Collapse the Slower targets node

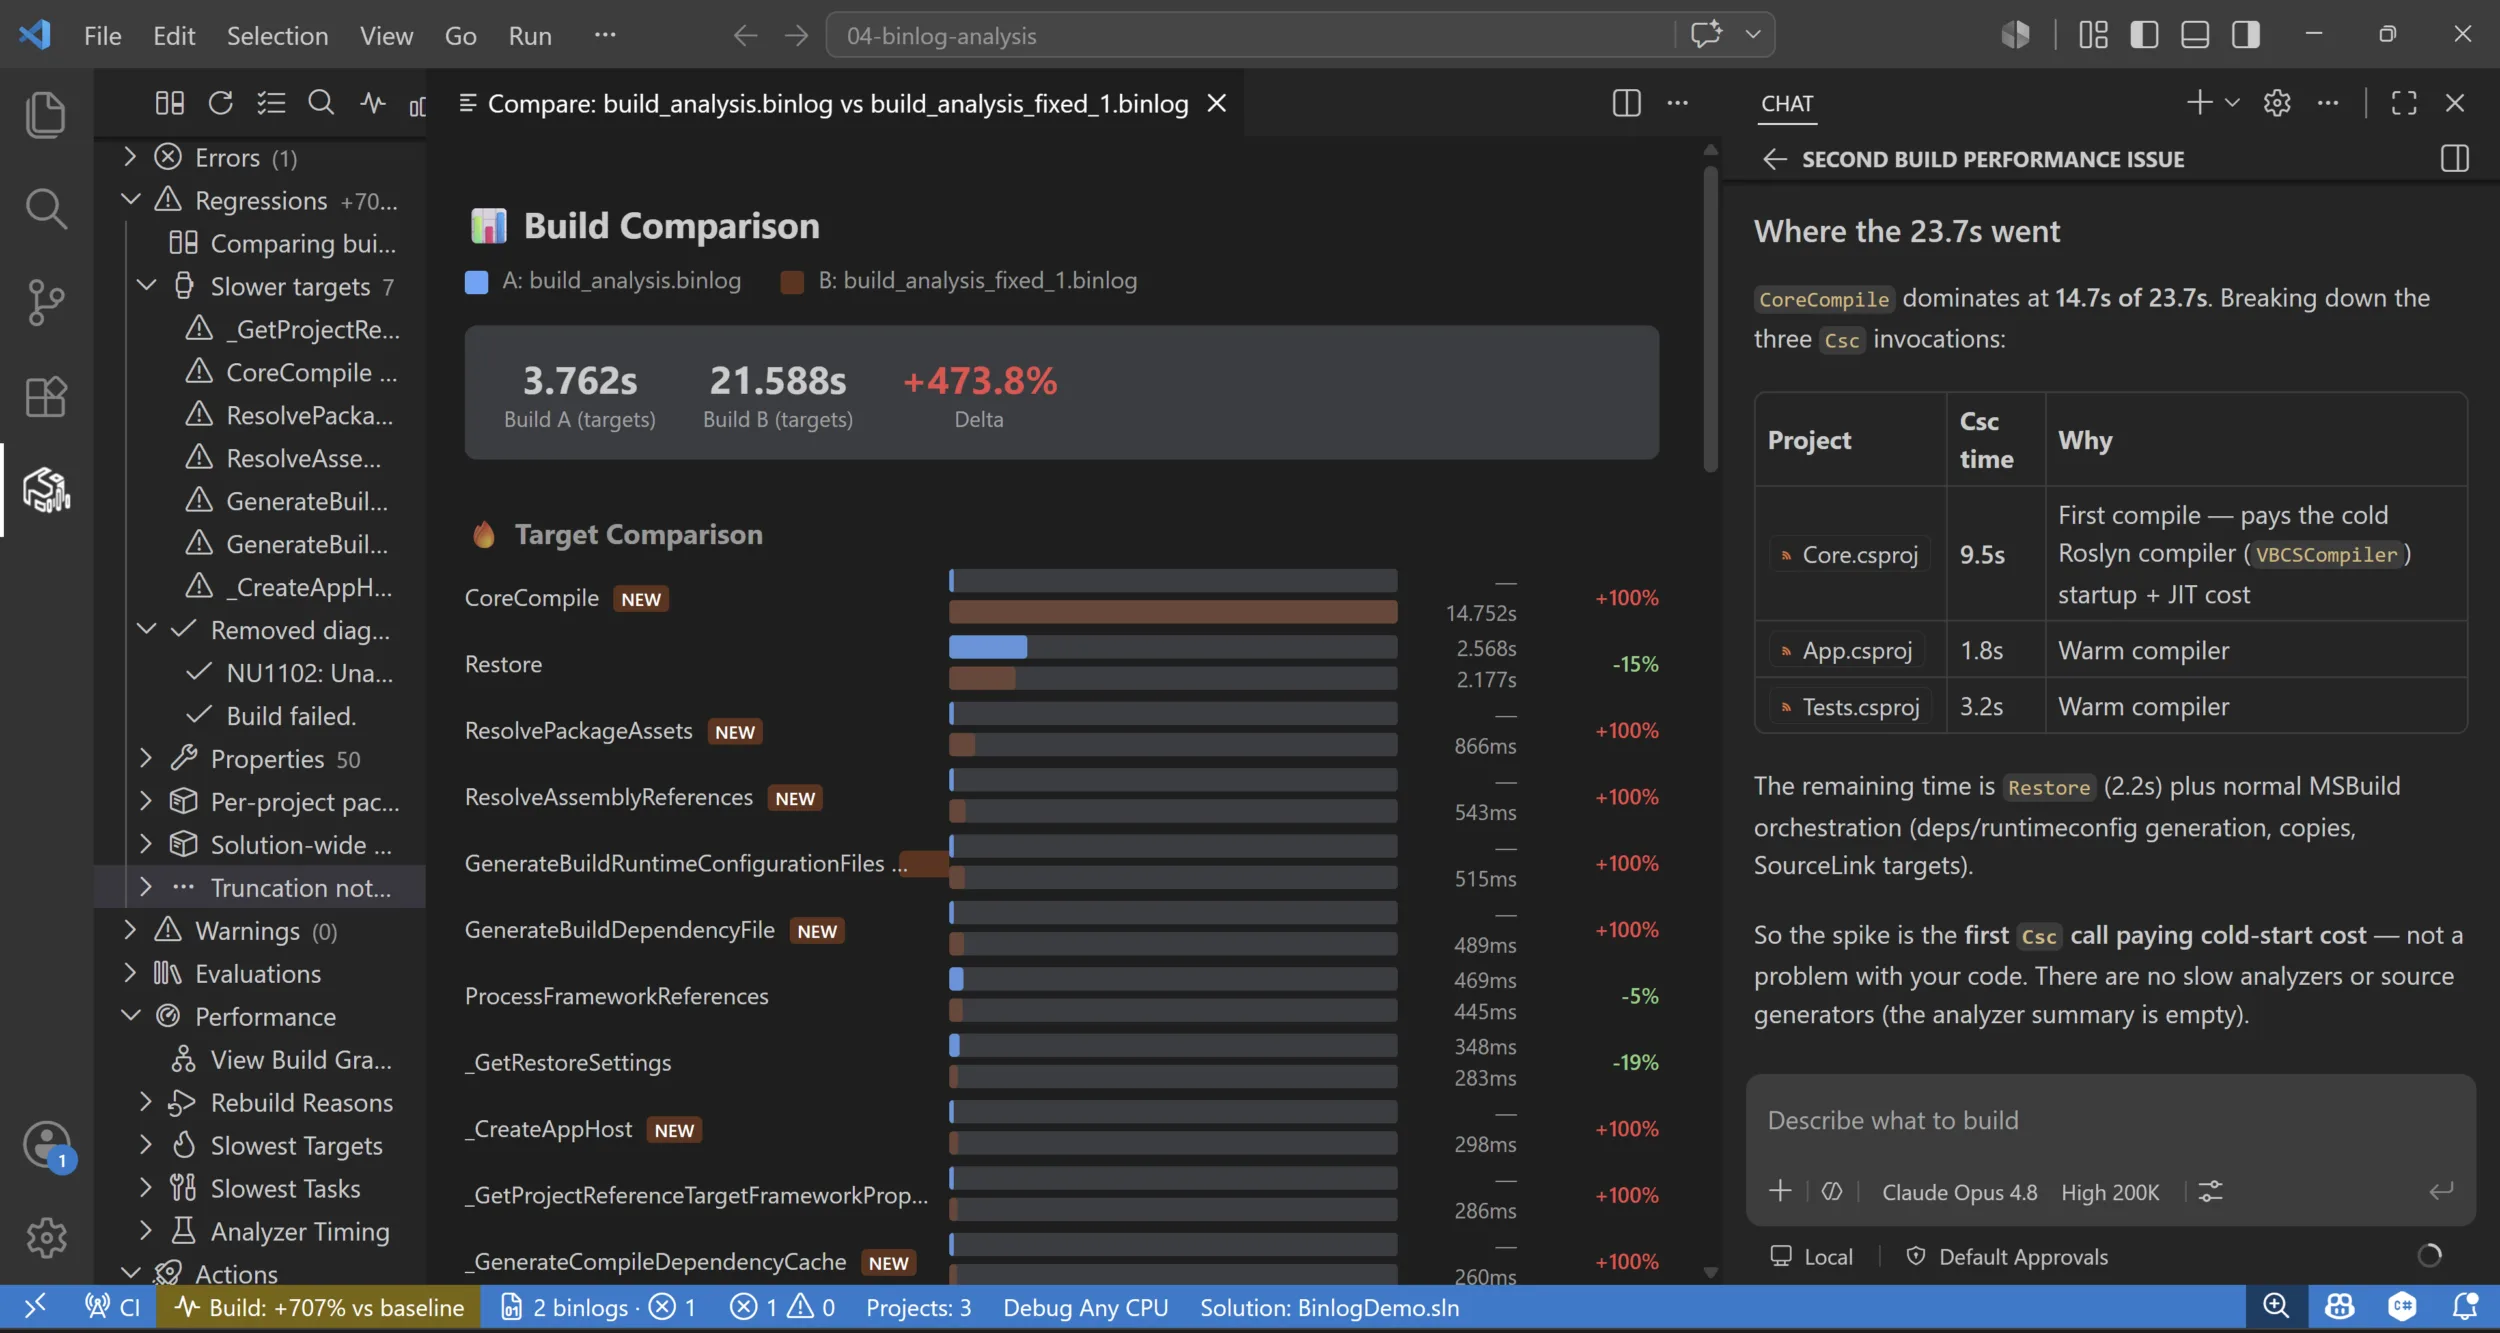pos(146,286)
